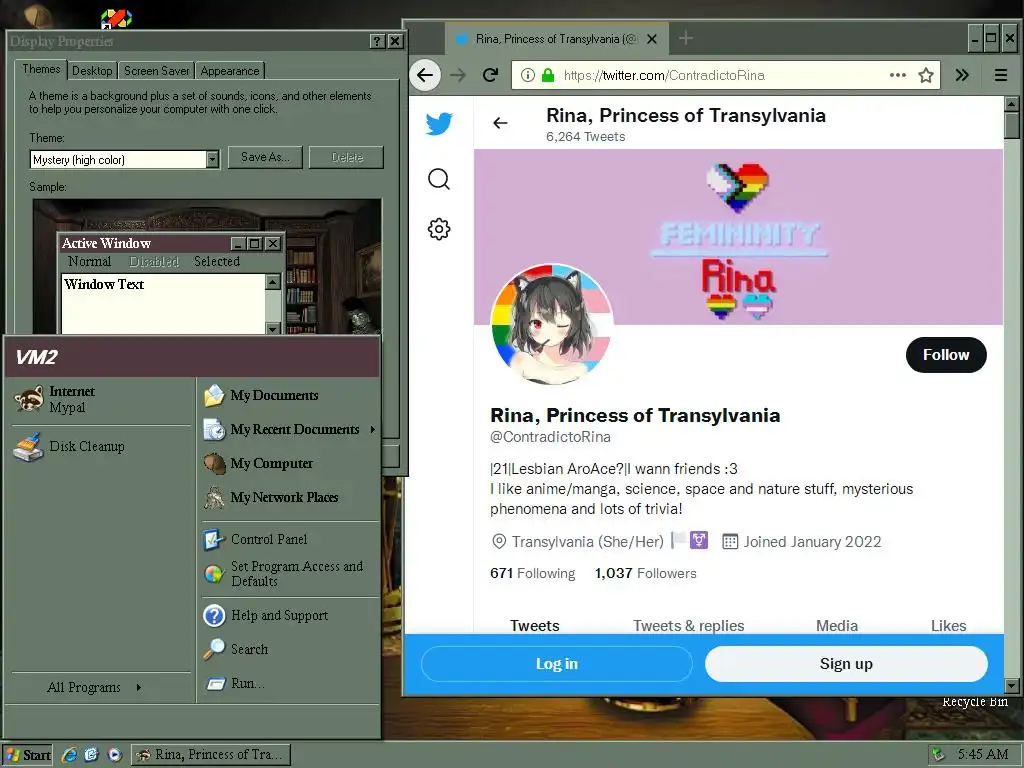Viewport: 1024px width, 768px height.
Task: Switch to the Desktop tab
Action: pyautogui.click(x=92, y=71)
